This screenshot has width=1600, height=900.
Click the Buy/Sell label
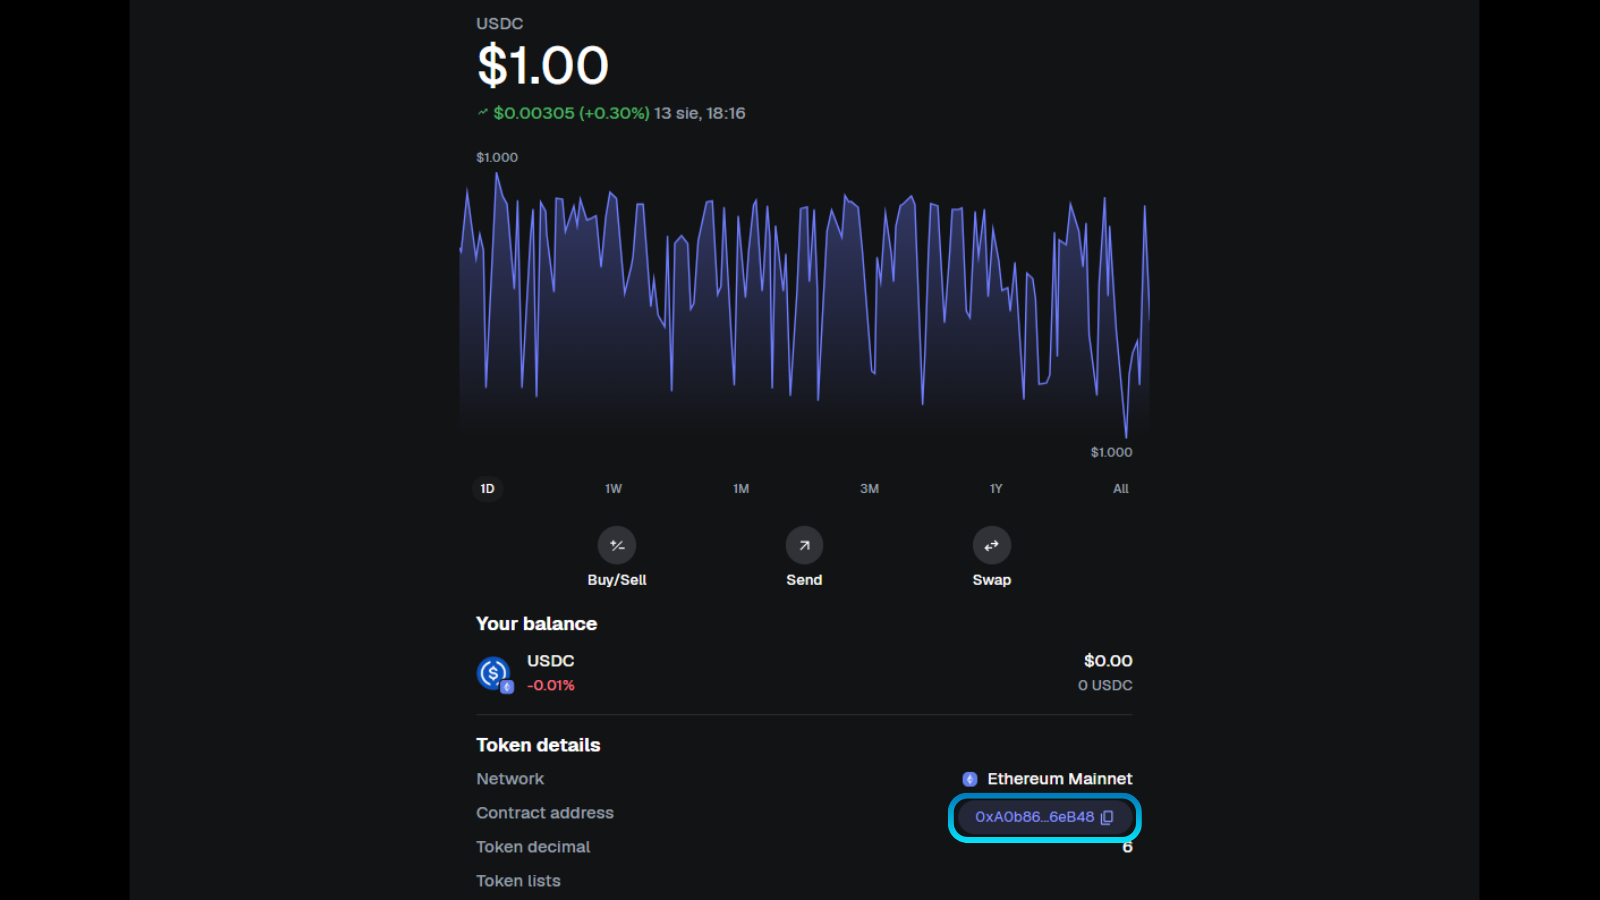(x=617, y=580)
